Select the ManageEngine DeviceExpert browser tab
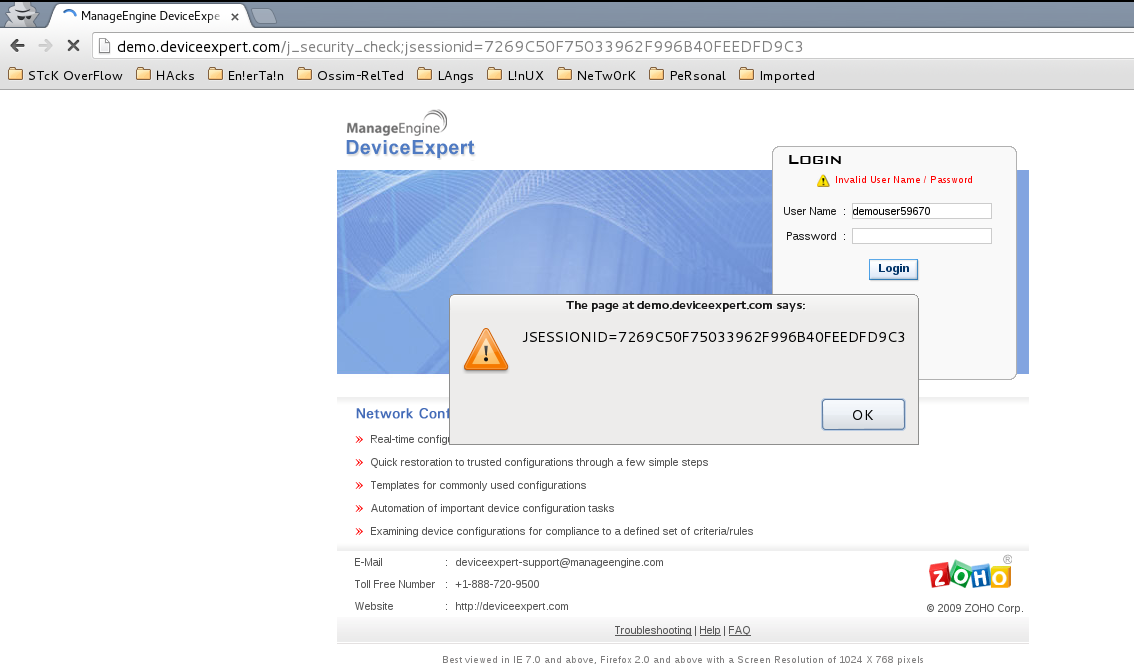The width and height of the screenshot is (1134, 670). click(x=149, y=16)
